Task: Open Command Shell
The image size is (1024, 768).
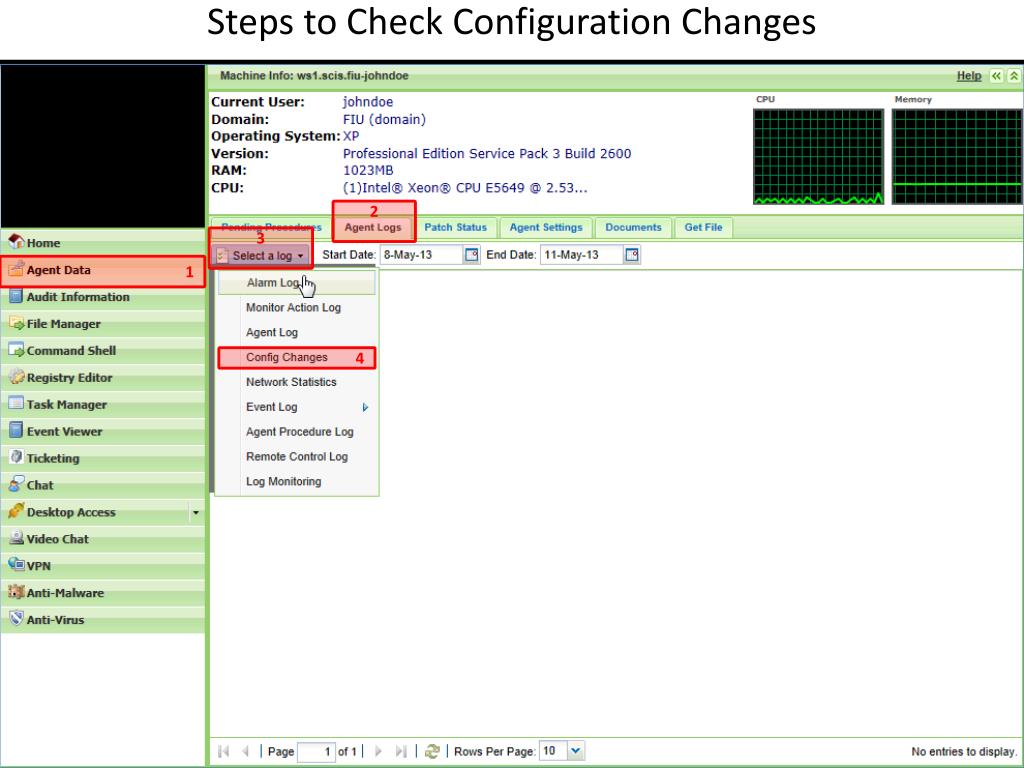Action: pyautogui.click(x=102, y=351)
